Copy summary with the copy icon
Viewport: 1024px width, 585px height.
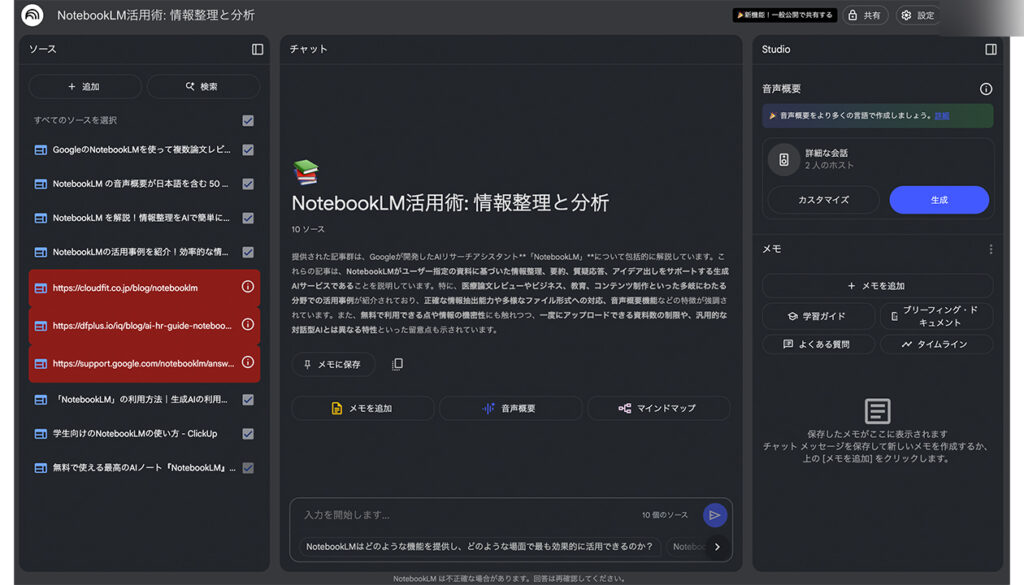[397, 364]
